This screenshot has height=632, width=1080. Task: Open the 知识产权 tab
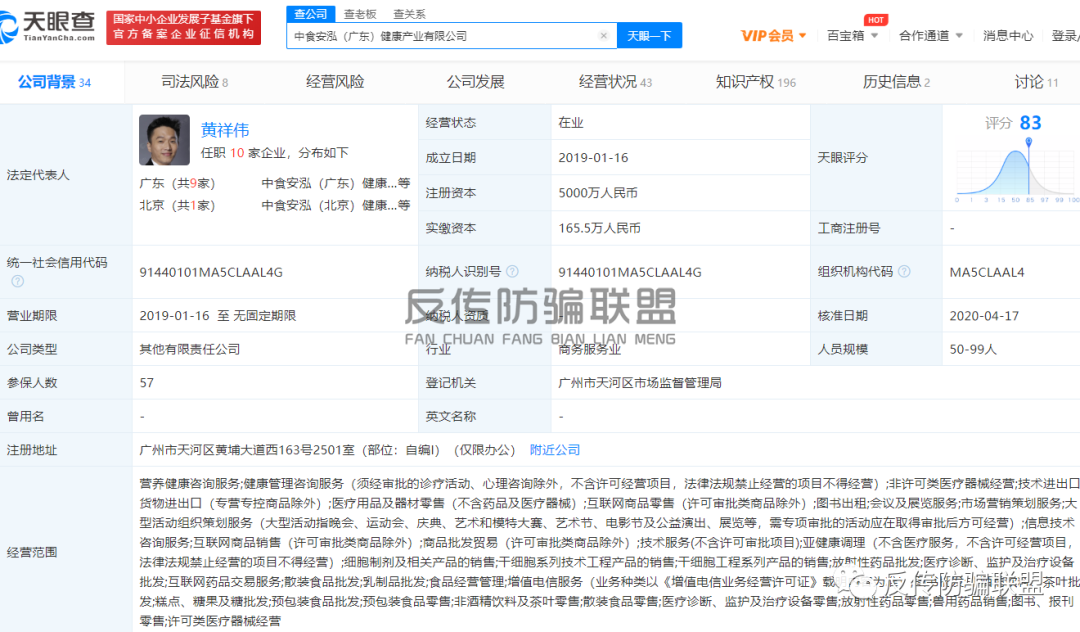(x=756, y=82)
